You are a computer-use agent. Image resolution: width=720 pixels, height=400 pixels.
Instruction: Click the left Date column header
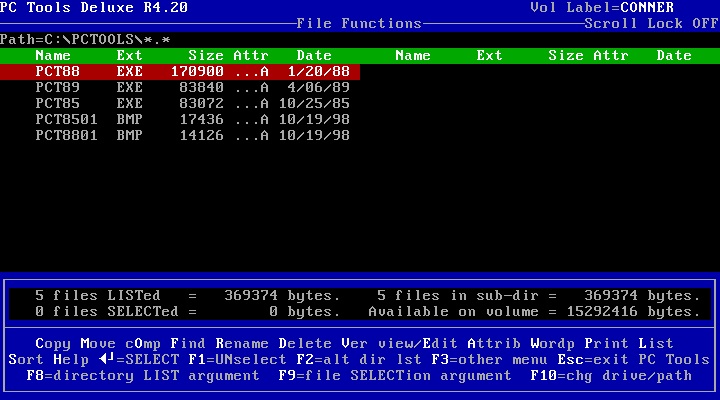point(314,56)
